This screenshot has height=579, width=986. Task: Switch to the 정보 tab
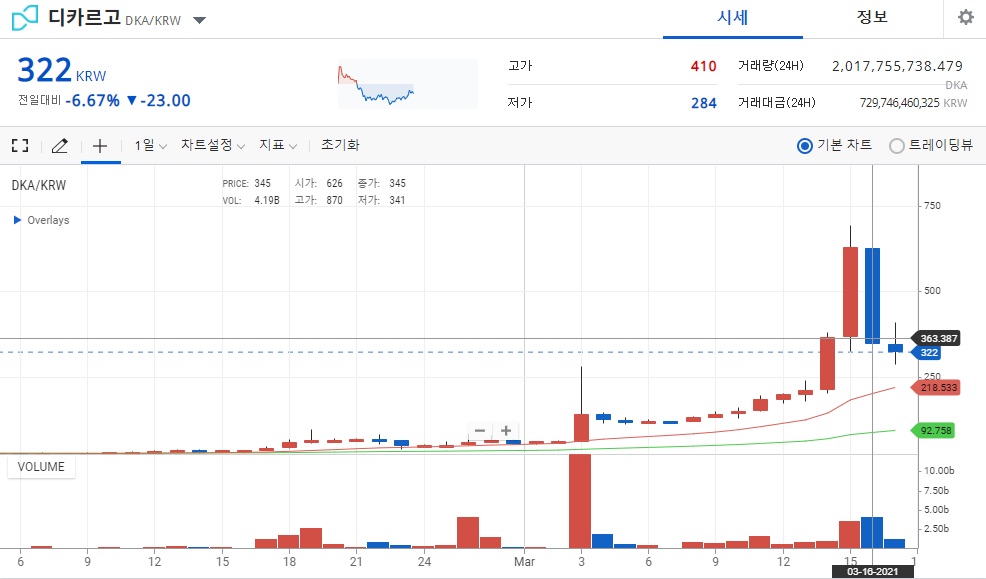click(x=872, y=18)
